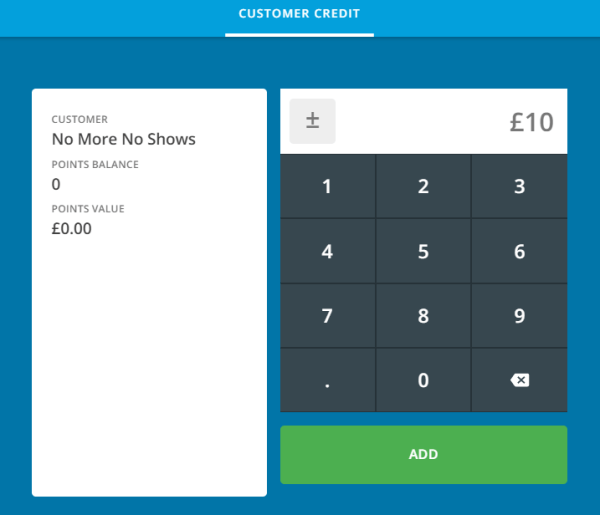Screen dimensions: 600x515
Task: Select digit 8 on keypad
Action: (423, 316)
